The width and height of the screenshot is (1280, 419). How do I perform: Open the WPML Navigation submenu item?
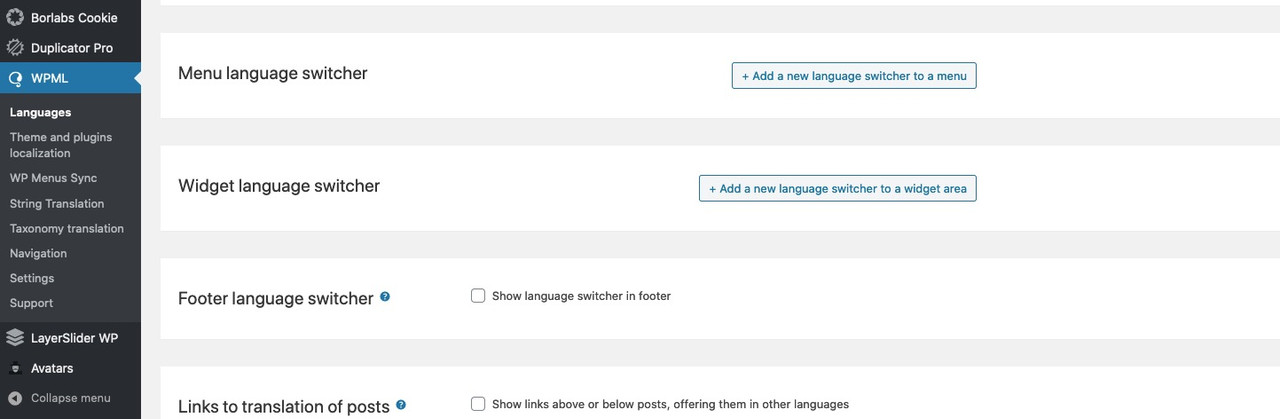point(38,254)
